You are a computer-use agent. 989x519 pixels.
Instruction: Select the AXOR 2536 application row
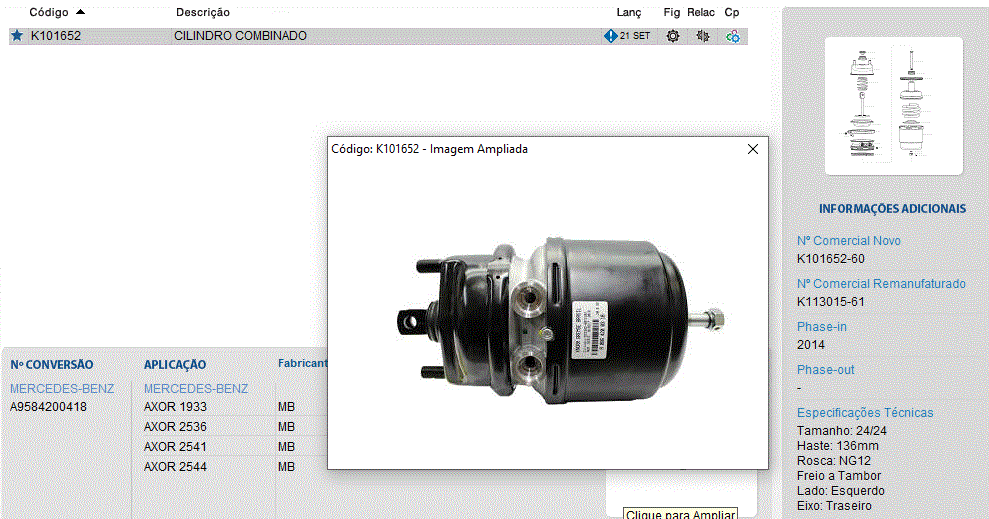tap(175, 427)
